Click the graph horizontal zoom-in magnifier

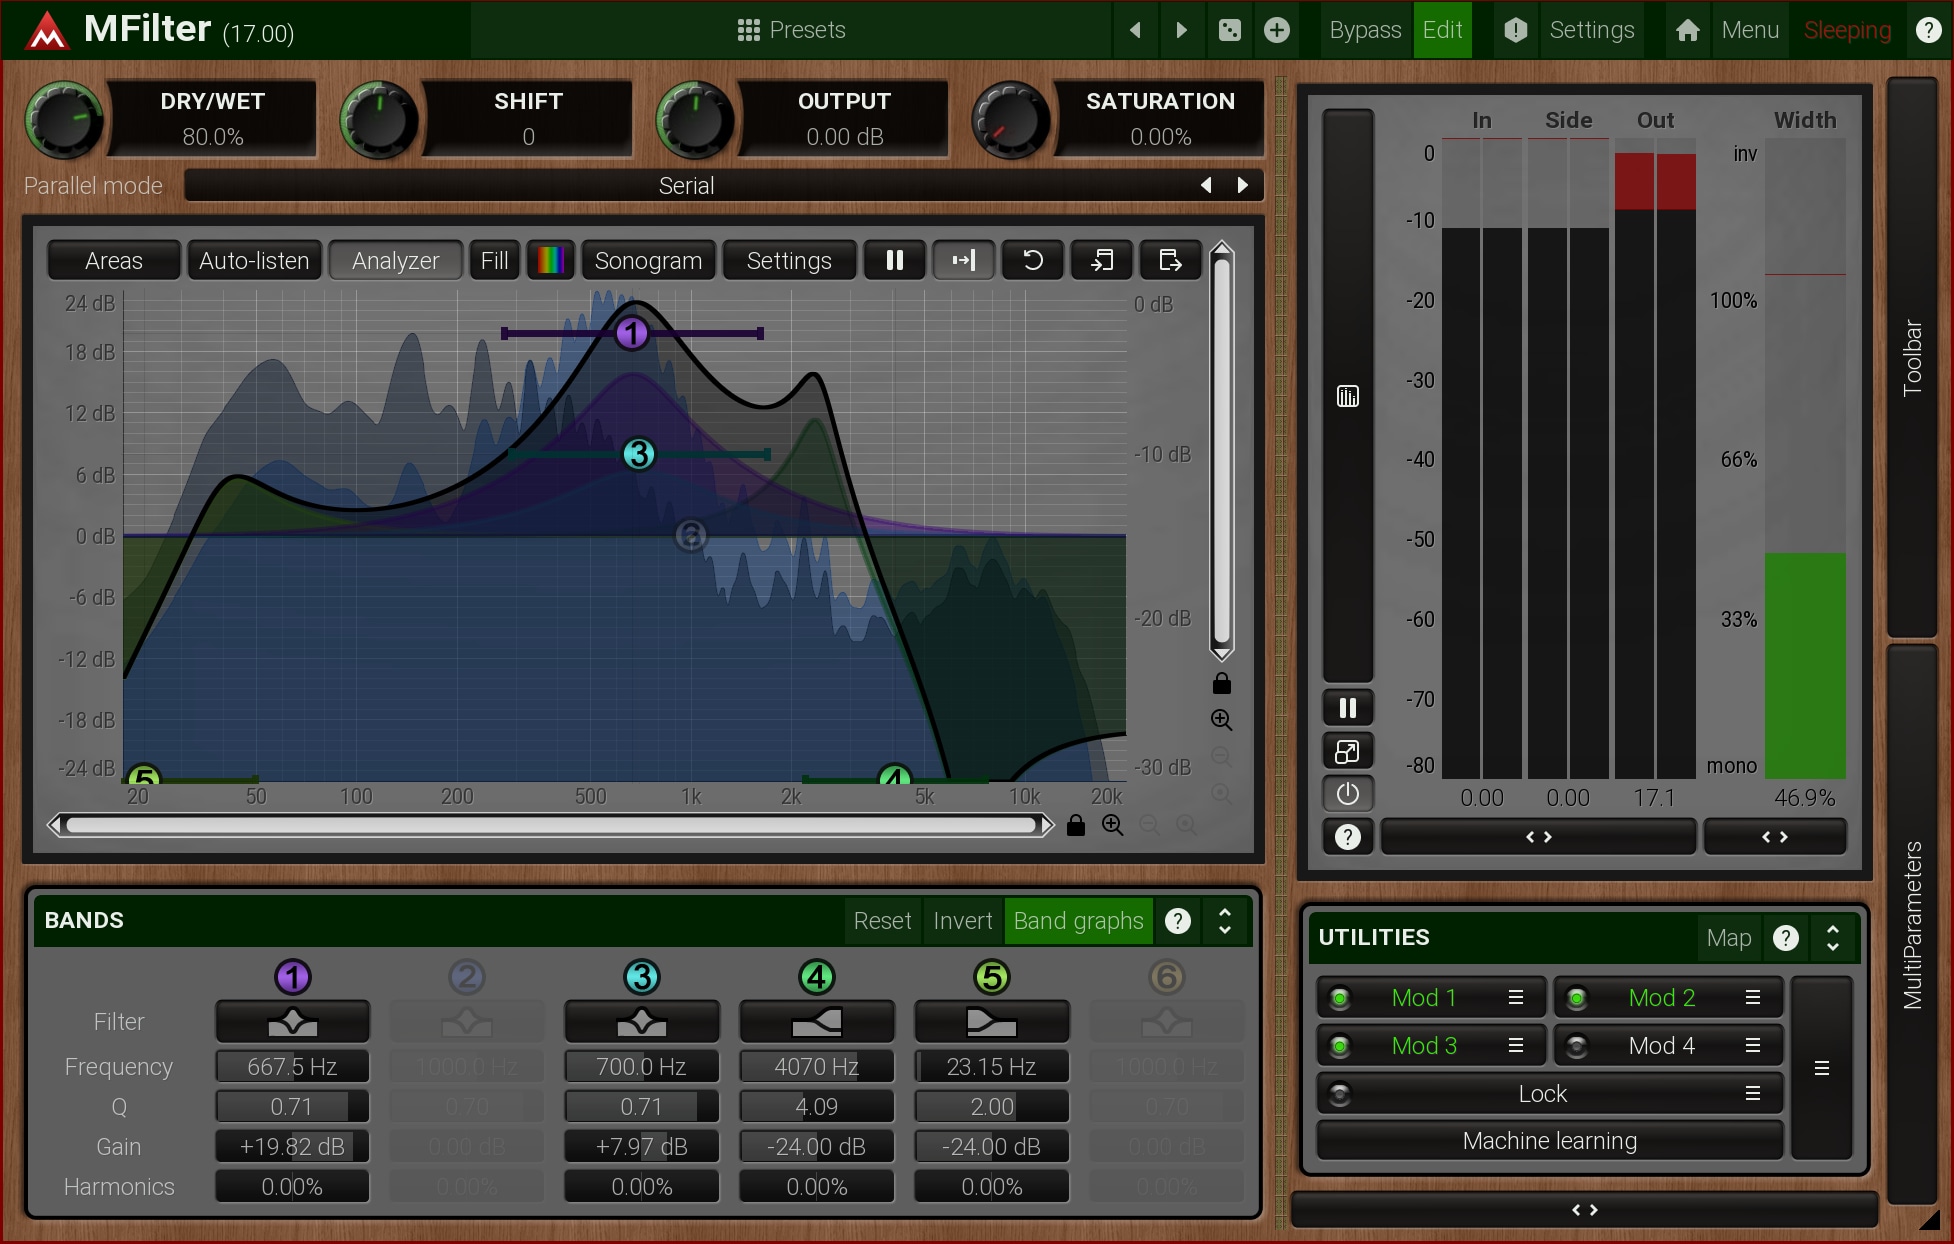[x=1112, y=825]
